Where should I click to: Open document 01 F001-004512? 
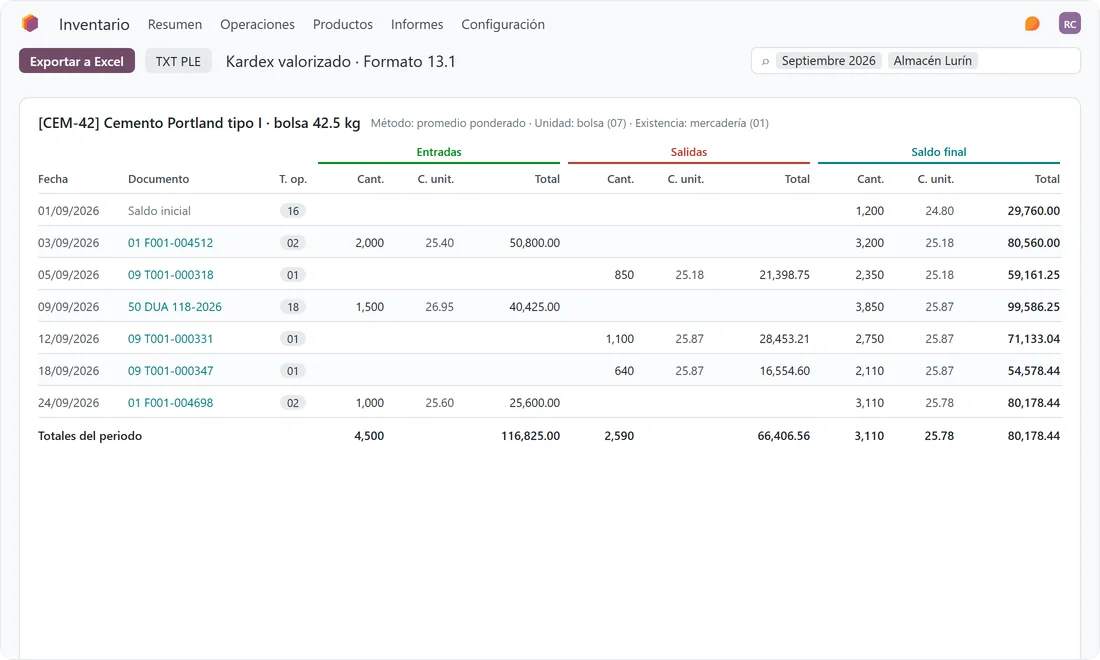click(170, 243)
